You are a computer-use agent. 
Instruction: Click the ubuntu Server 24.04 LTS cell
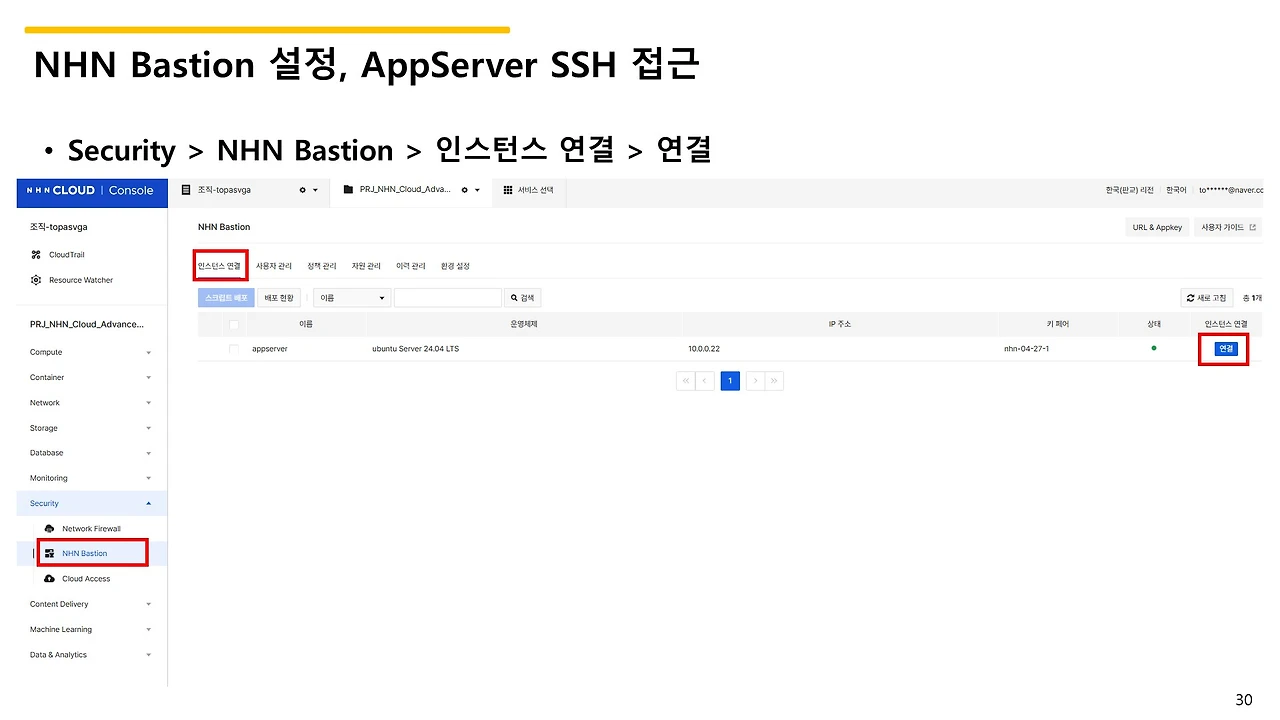click(415, 349)
